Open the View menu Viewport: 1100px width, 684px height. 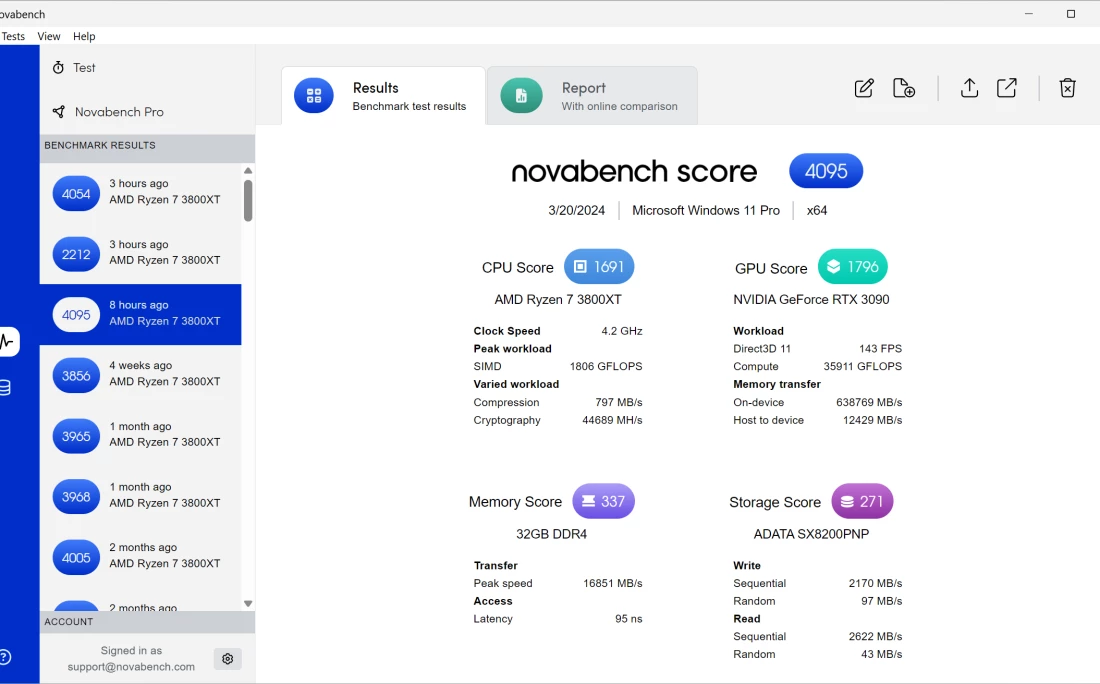click(49, 36)
